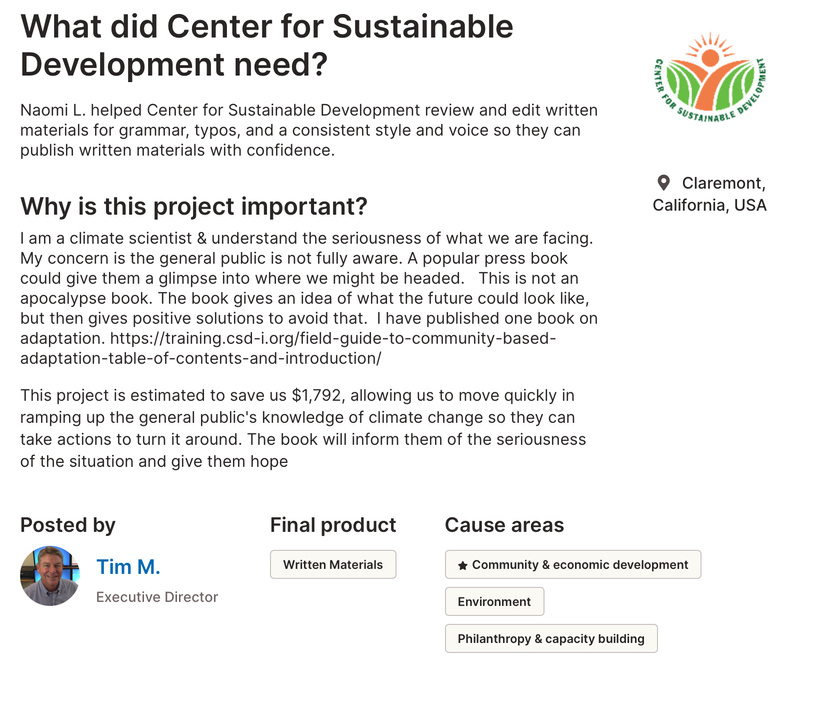Click the $1,792 savings estimate paragraph
Viewport: 820px width, 717px height.
click(303, 428)
